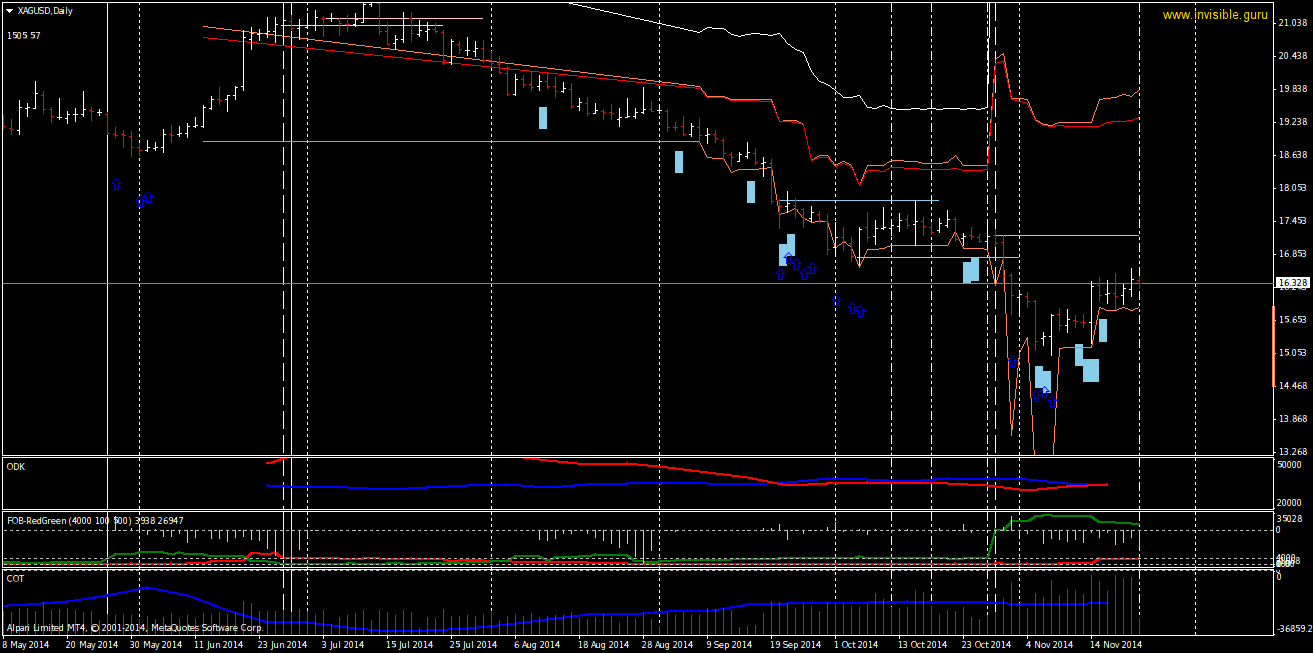The width and height of the screenshot is (1313, 653).
Task: Click the 17.453 price scale label
Action: click(1293, 221)
